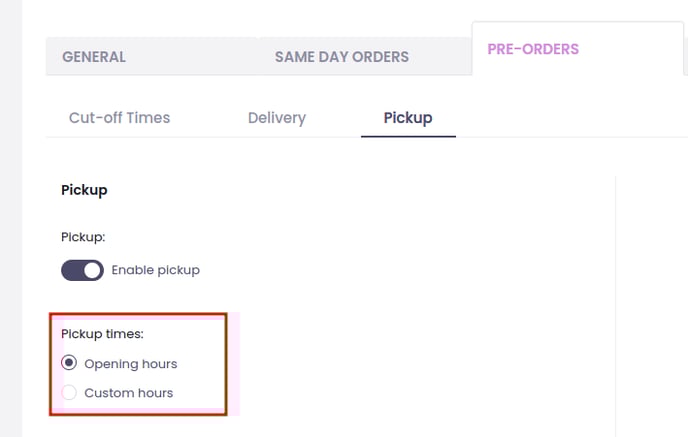Switch to the GENERAL tab
This screenshot has height=437, width=688.
[x=94, y=57]
